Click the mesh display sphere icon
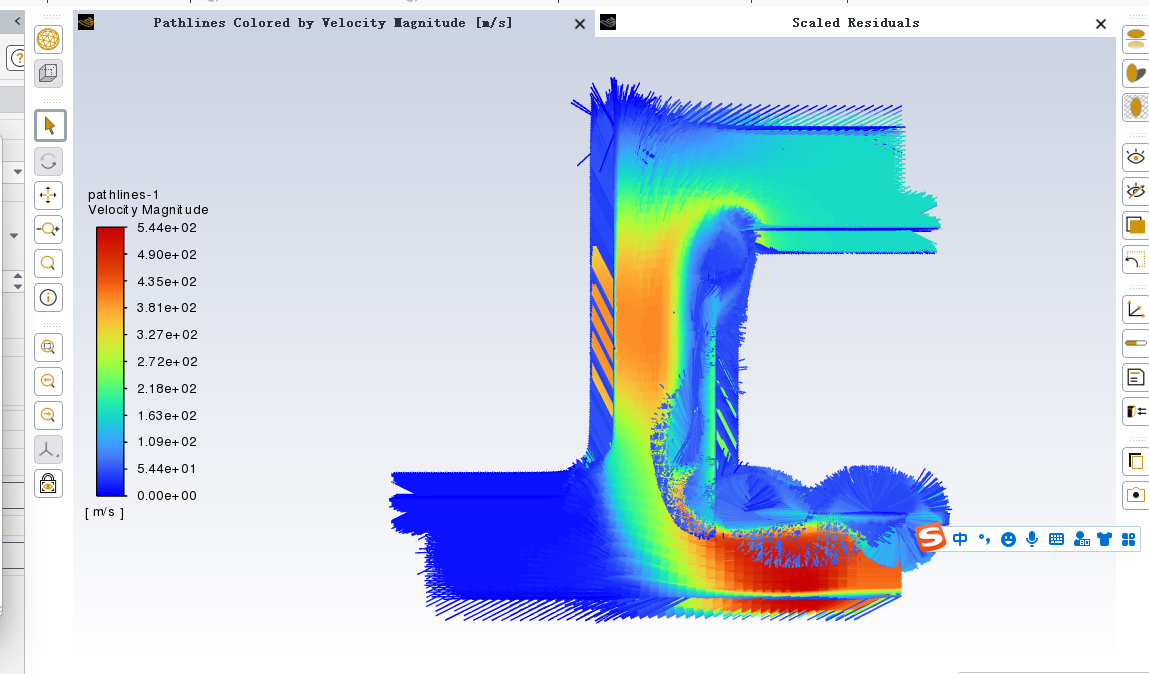Screen dimensions: 1149x674 [x=48, y=39]
